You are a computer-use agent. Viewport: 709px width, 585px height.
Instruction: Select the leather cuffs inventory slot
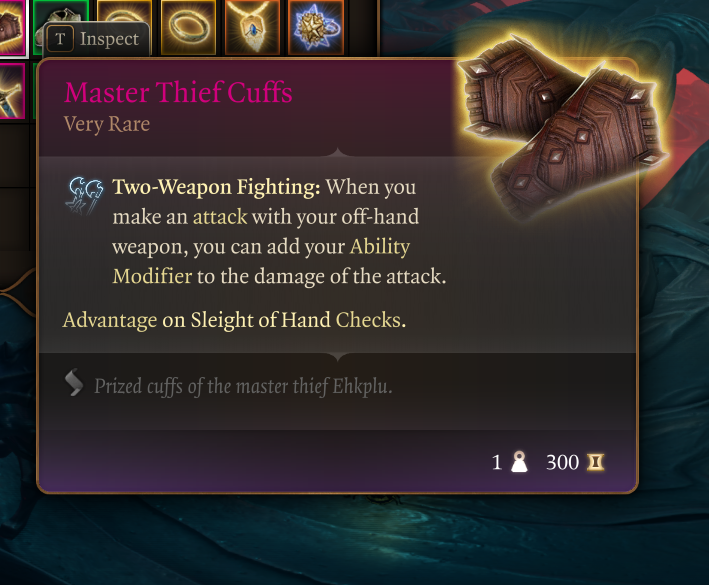[x=12, y=27]
